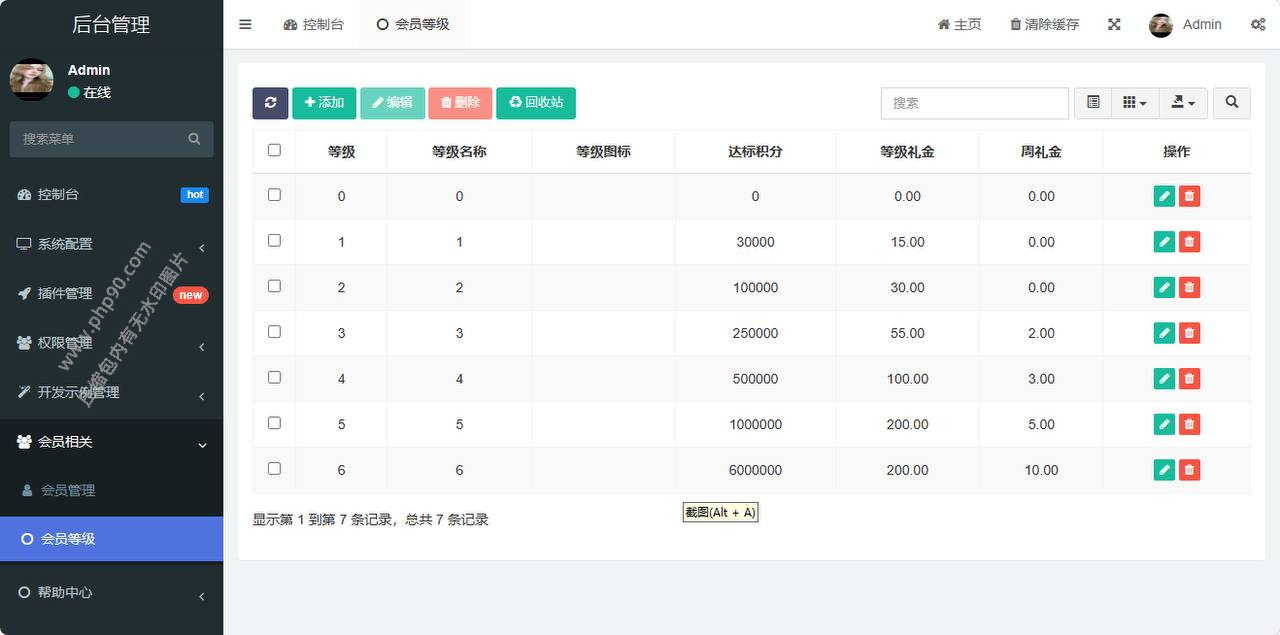Click the 添加 add button
Viewport: 1280px width, 635px height.
click(x=324, y=103)
